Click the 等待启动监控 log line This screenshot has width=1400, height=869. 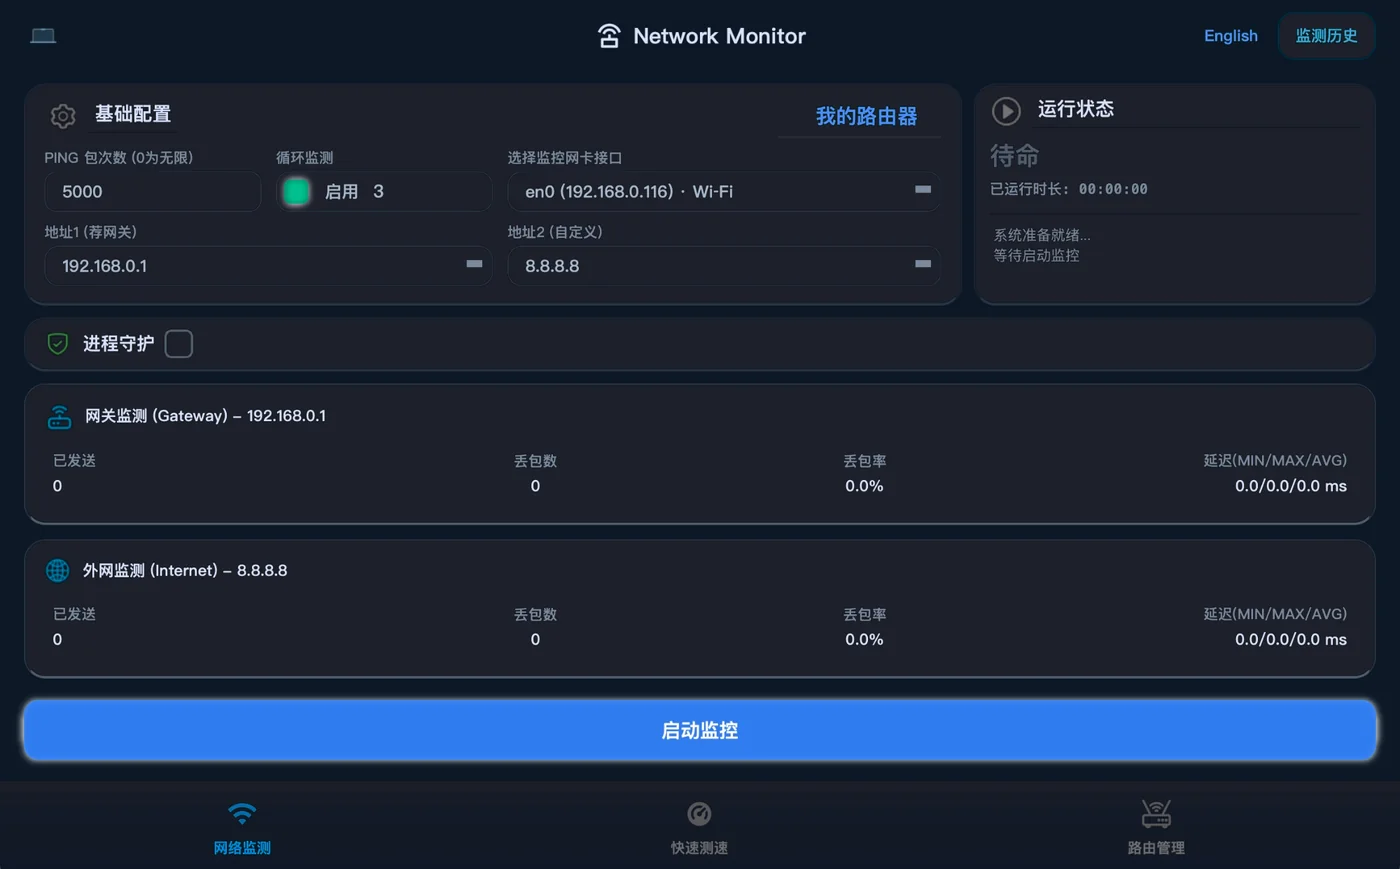coord(1036,255)
